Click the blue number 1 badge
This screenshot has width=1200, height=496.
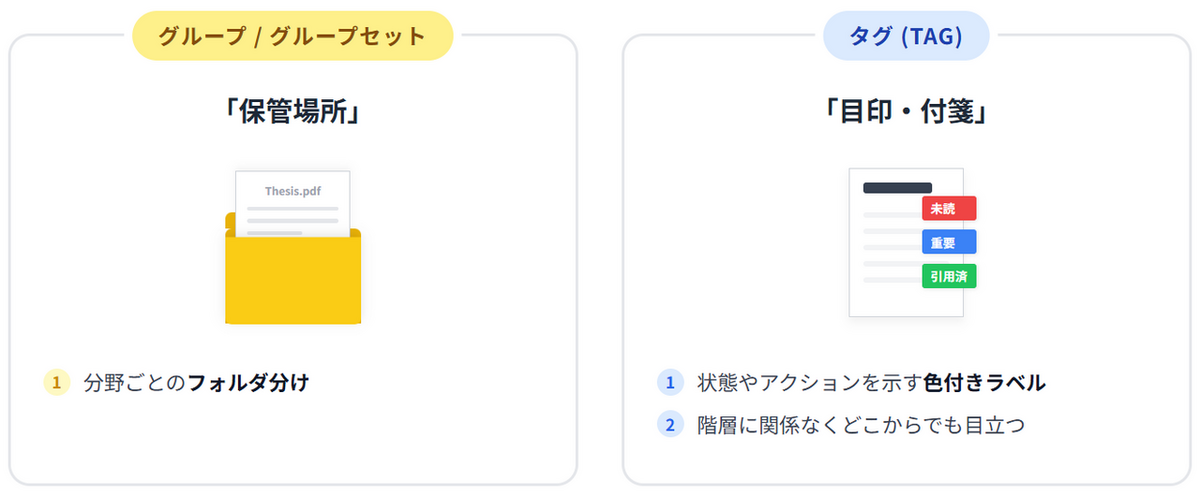[670, 382]
